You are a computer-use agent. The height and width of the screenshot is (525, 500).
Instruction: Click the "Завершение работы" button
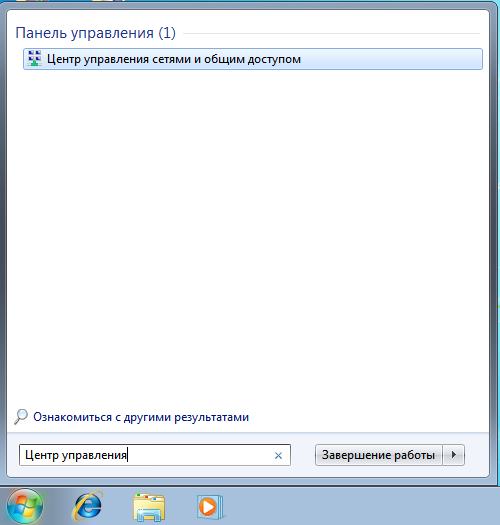378,455
